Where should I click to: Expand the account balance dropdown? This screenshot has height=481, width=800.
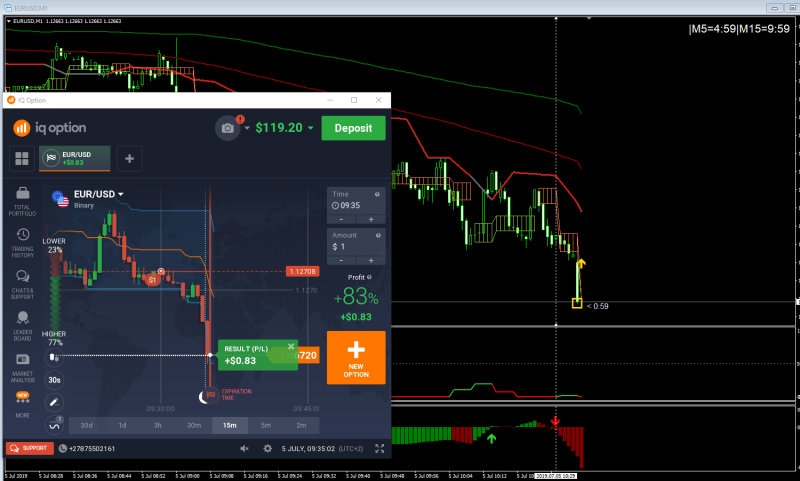click(x=310, y=128)
